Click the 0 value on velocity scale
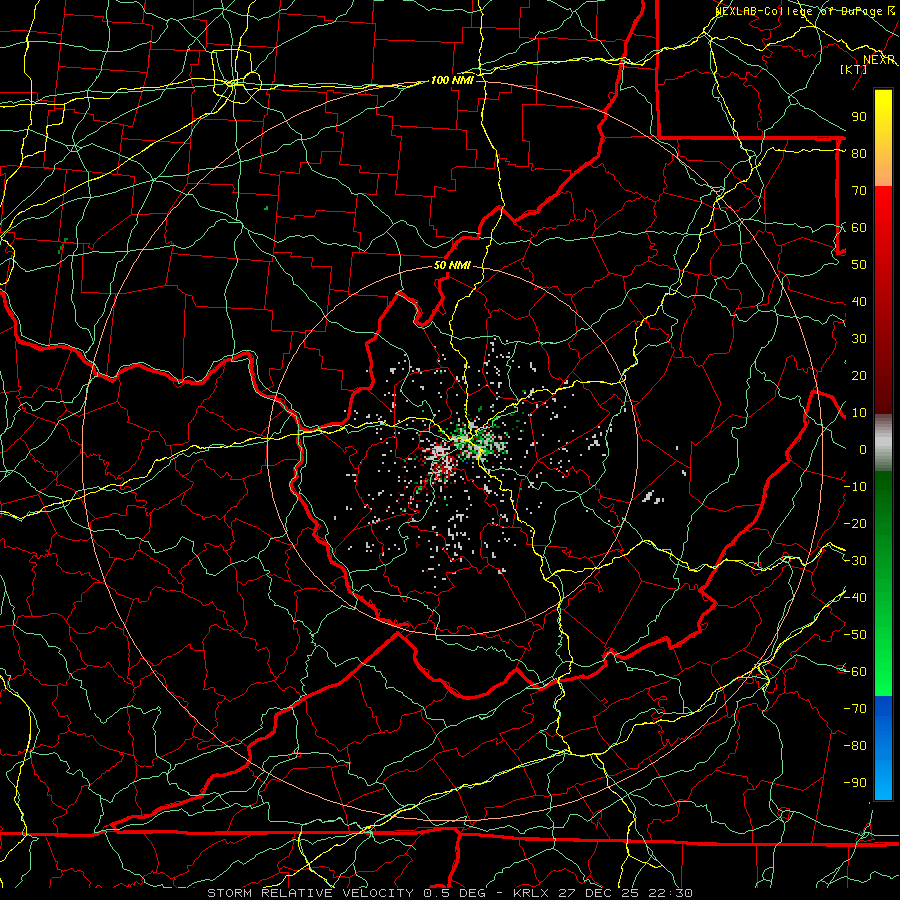Viewport: 900px width, 900px height. 863,449
